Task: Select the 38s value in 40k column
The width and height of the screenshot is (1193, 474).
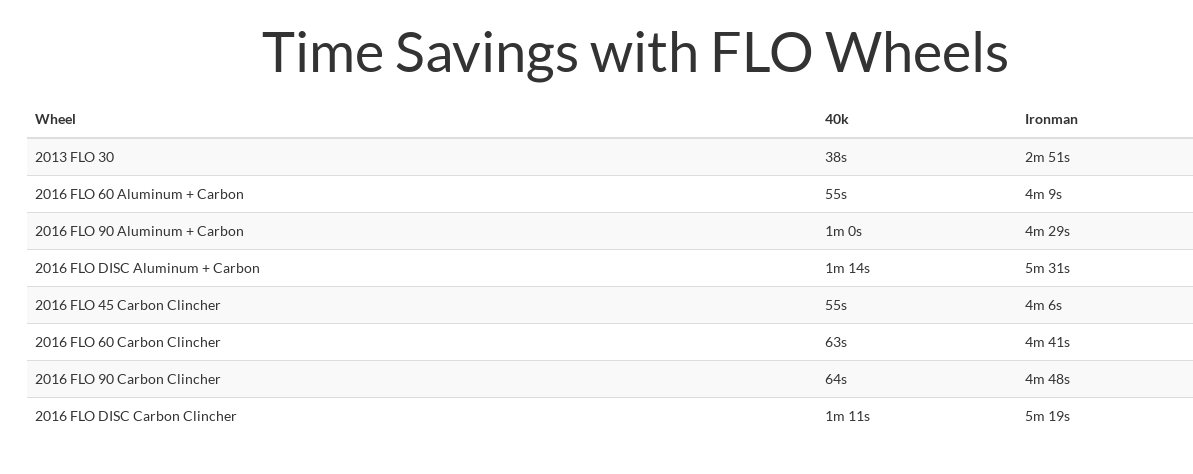Action: point(835,157)
